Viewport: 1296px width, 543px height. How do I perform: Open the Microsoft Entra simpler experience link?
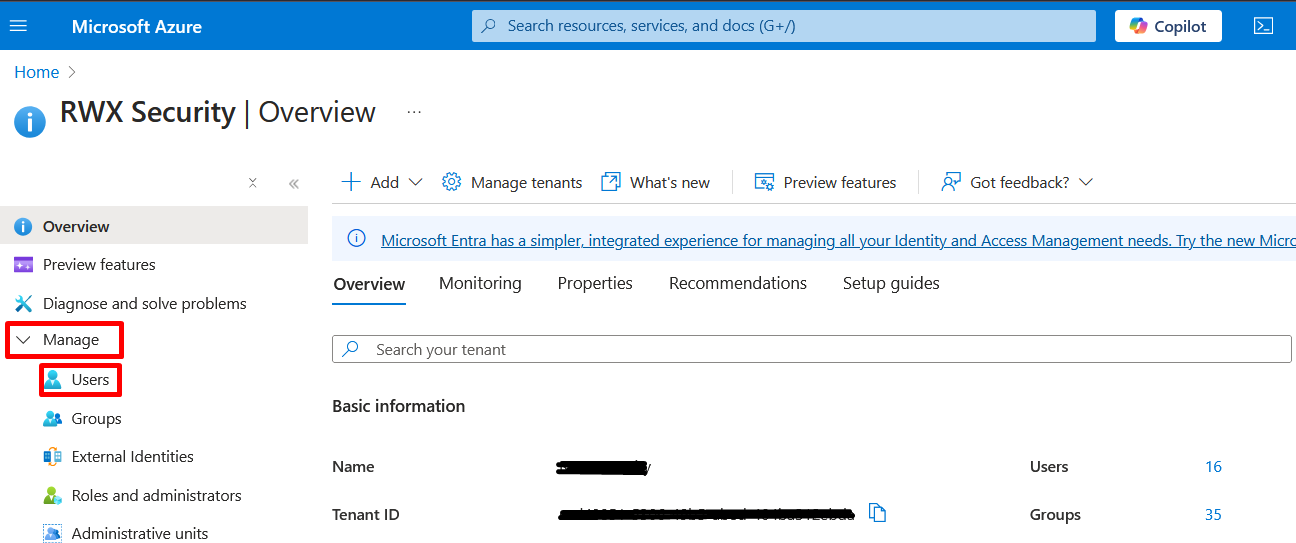click(838, 240)
